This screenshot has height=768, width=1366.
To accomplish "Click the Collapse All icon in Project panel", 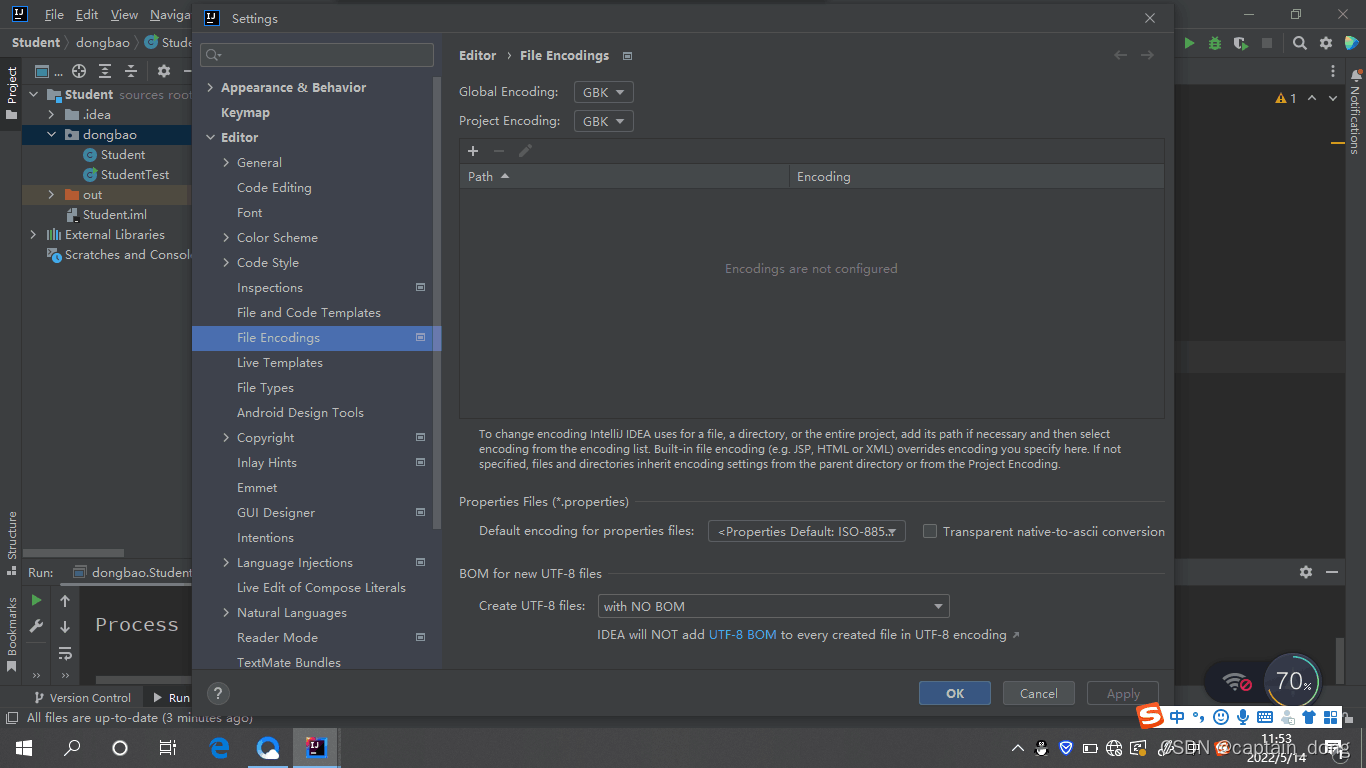I will [x=131, y=71].
